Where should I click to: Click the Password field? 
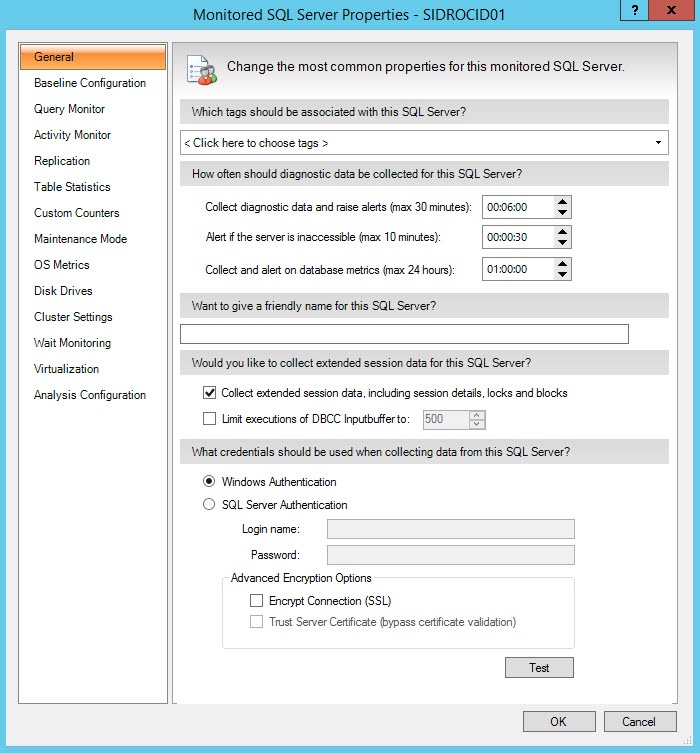point(451,555)
